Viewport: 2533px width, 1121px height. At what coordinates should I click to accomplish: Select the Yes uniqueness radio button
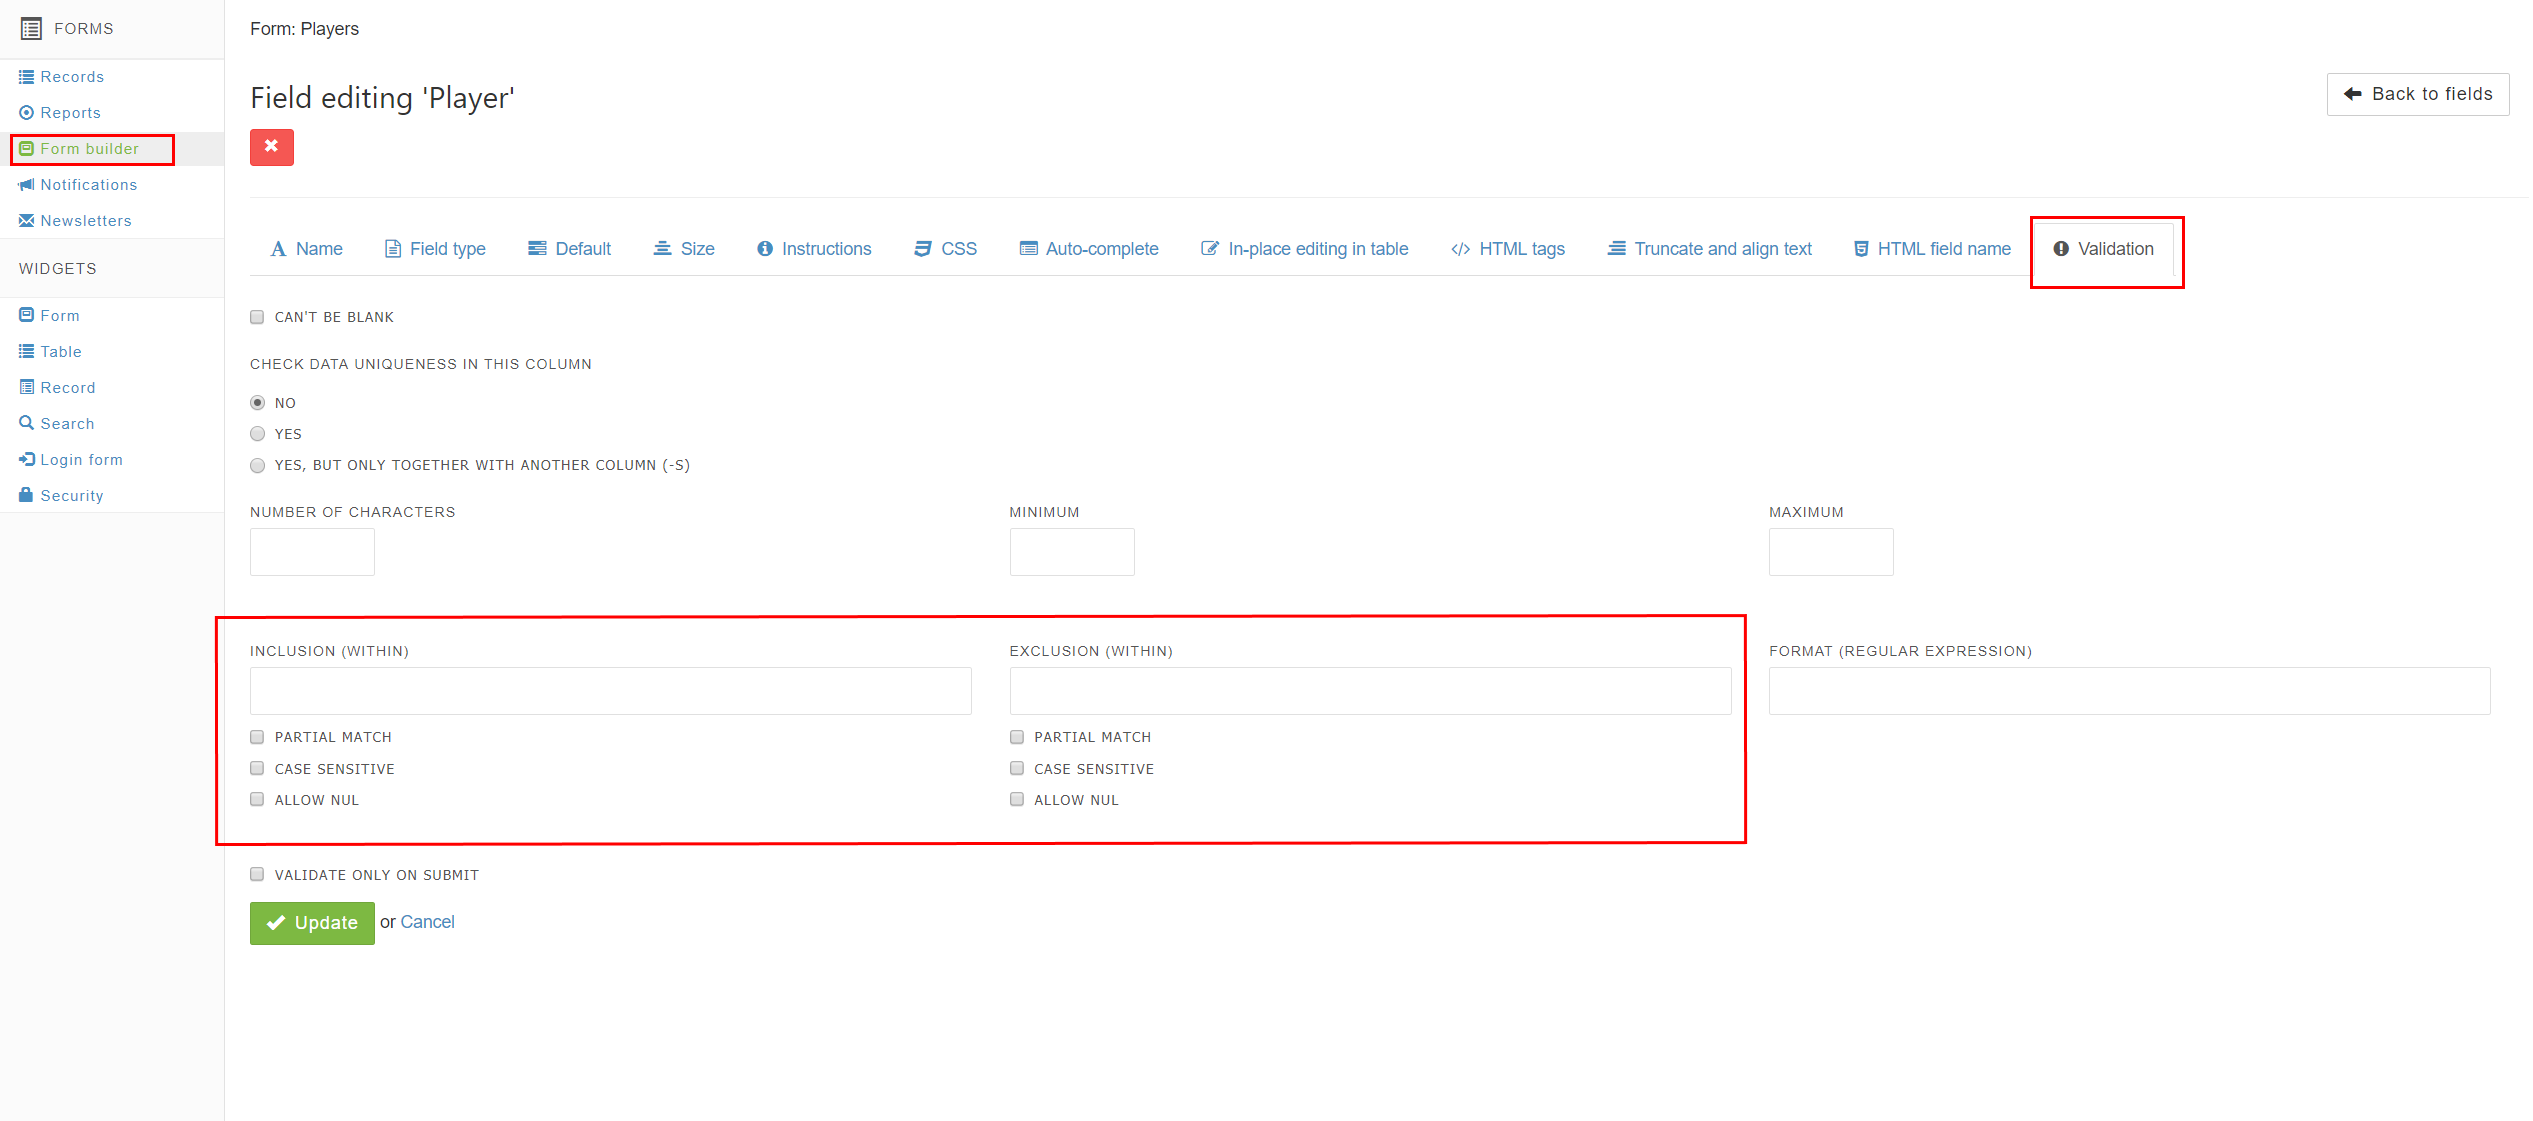pos(258,434)
